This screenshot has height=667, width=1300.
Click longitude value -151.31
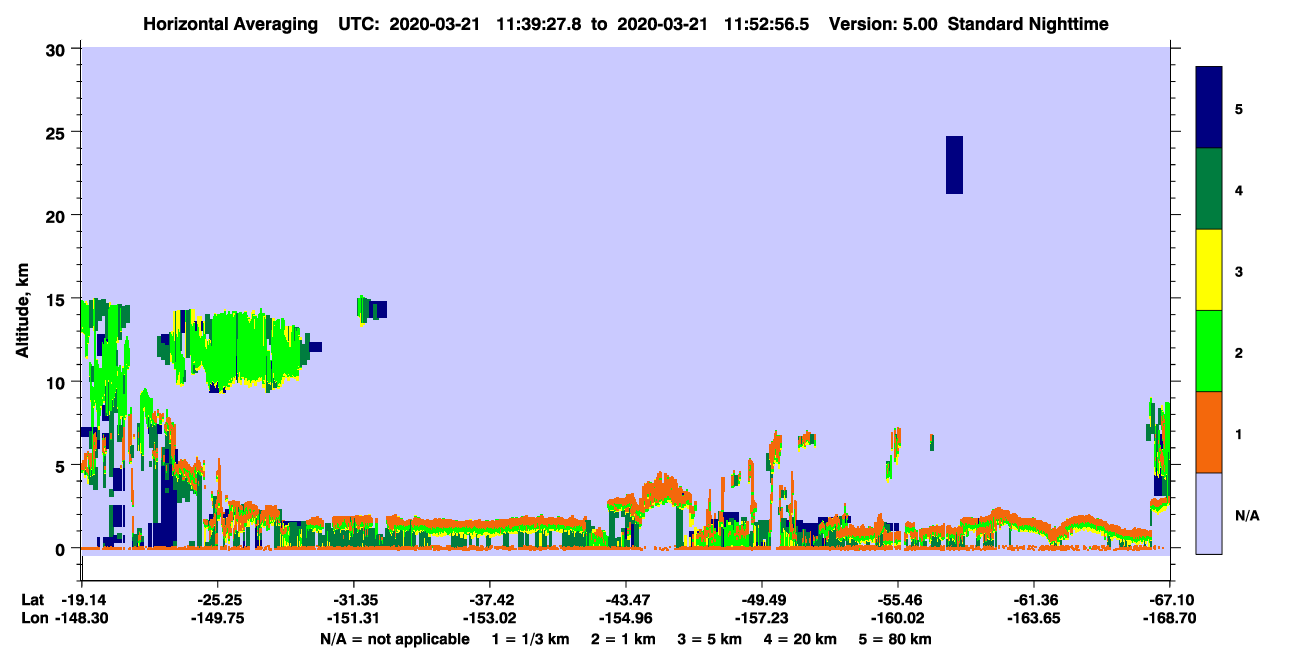354,618
